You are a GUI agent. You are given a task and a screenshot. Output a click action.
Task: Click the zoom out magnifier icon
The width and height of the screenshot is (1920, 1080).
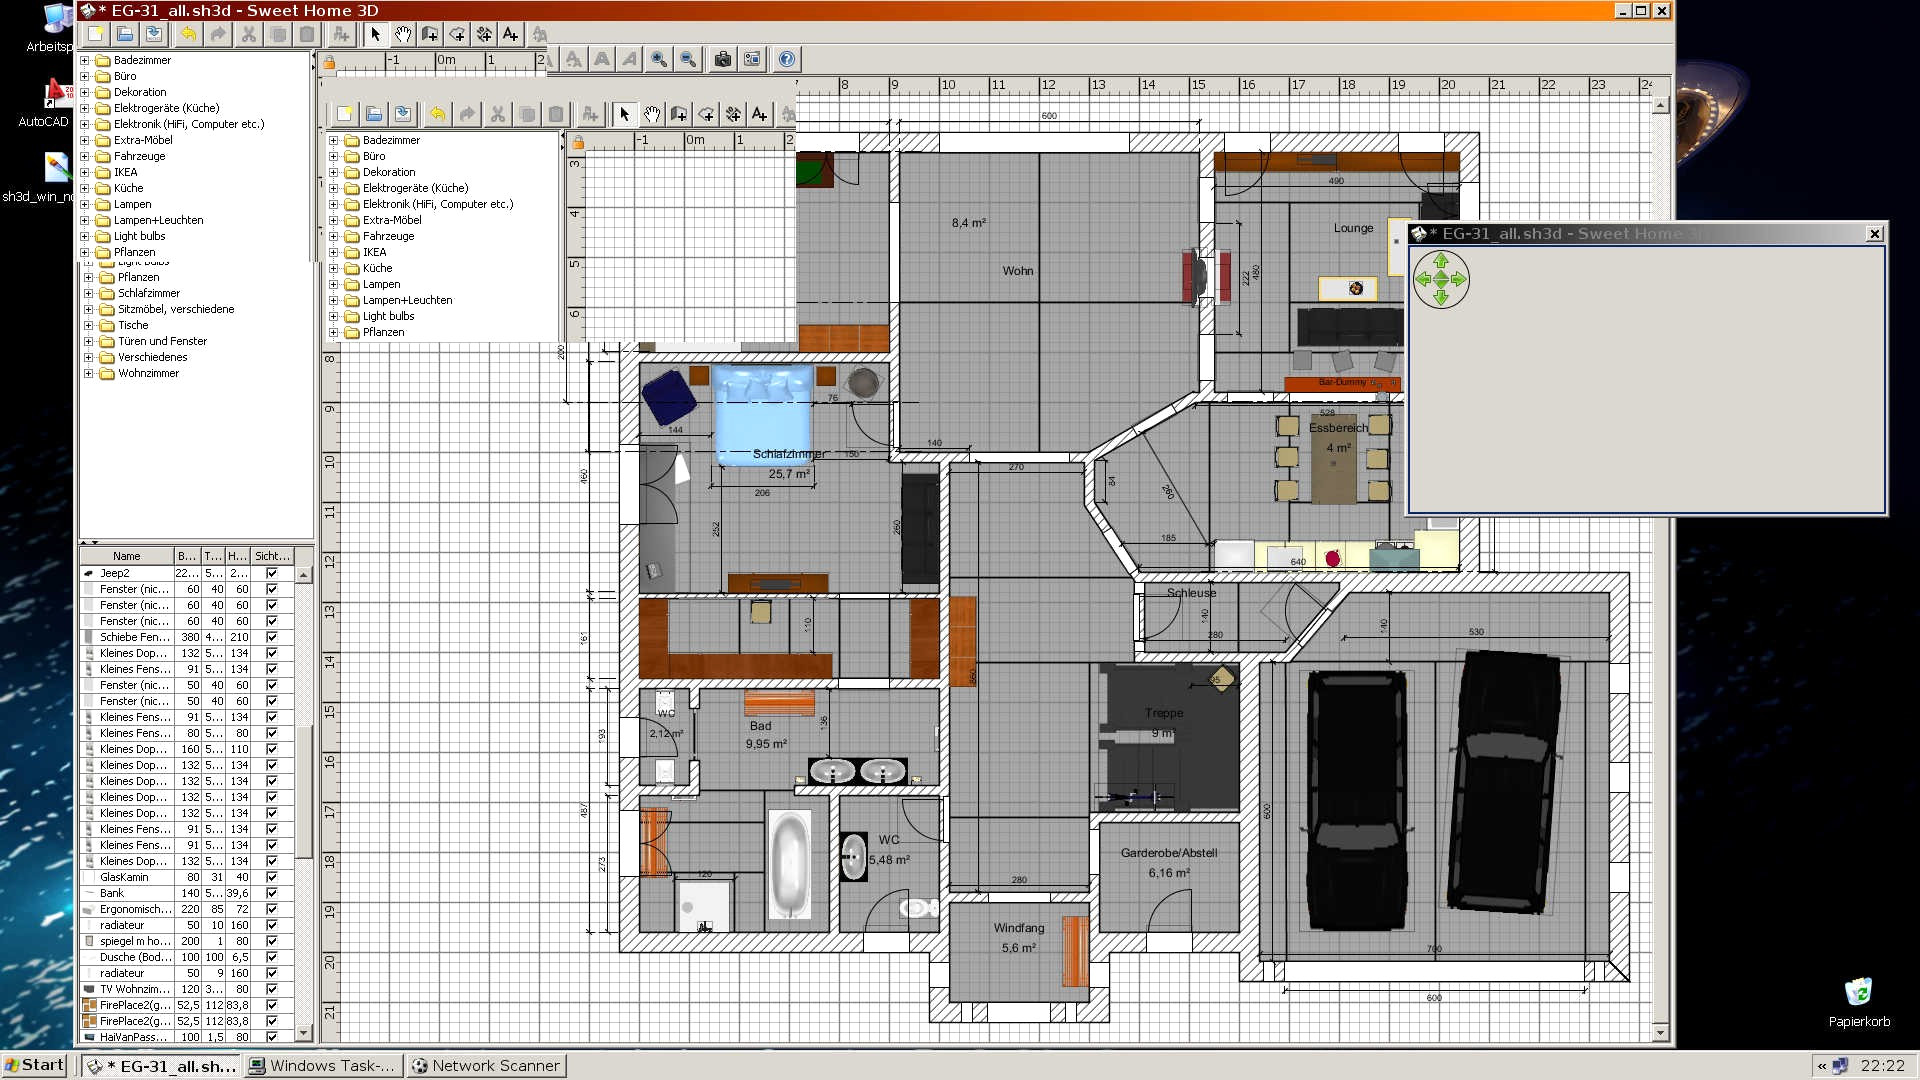[688, 59]
